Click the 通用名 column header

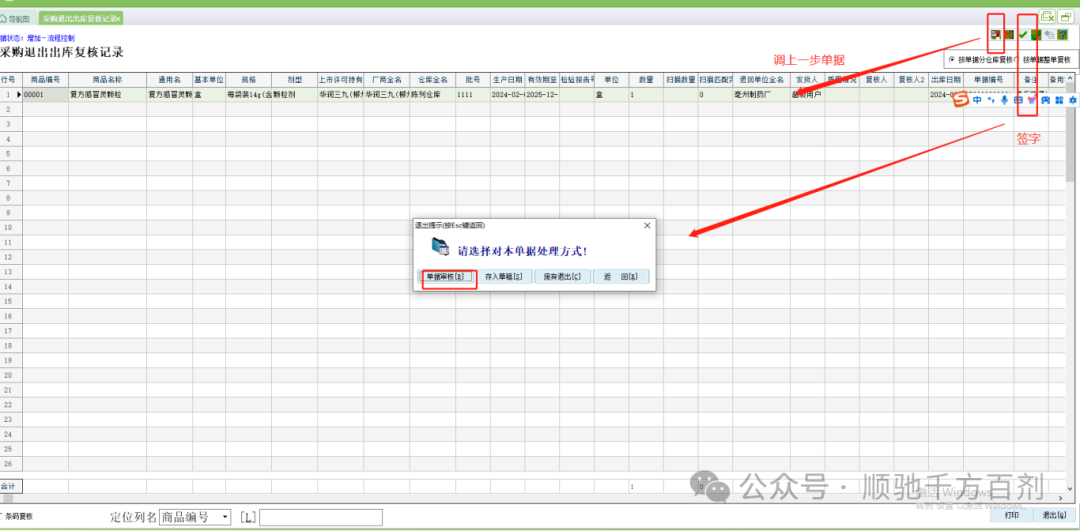tap(169, 80)
